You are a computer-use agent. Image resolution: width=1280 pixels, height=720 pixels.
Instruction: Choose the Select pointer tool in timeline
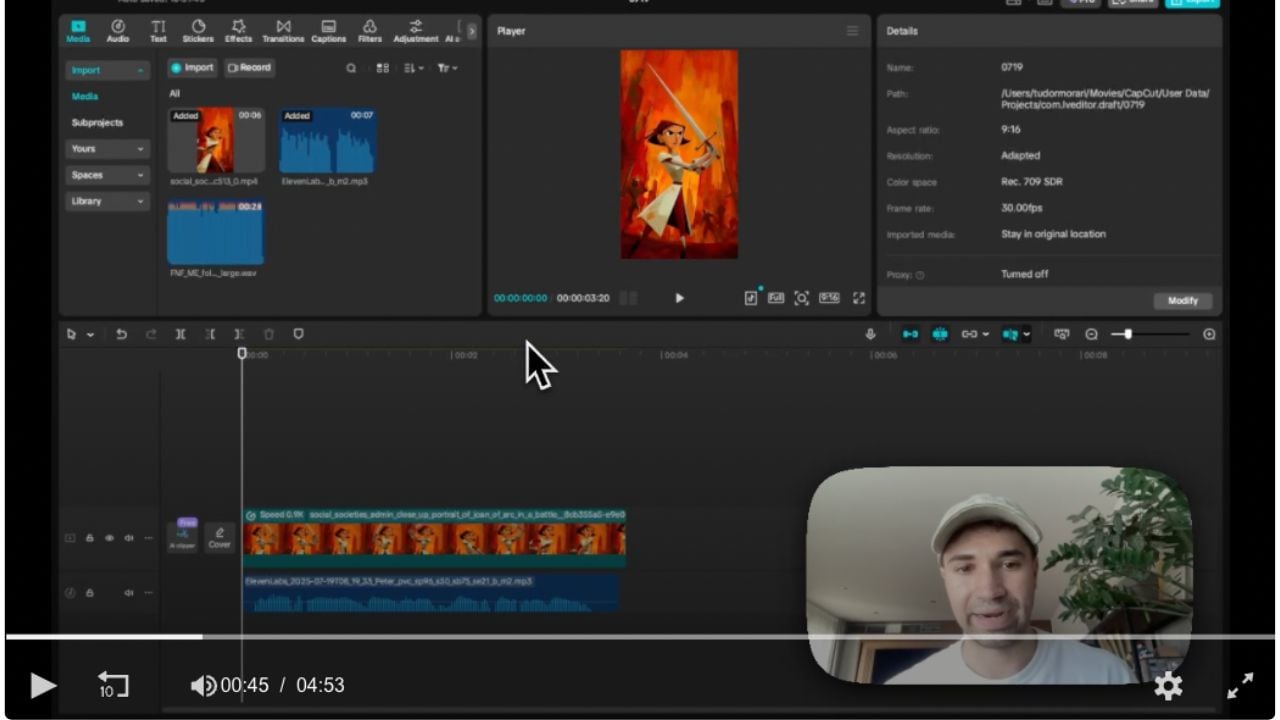click(72, 334)
